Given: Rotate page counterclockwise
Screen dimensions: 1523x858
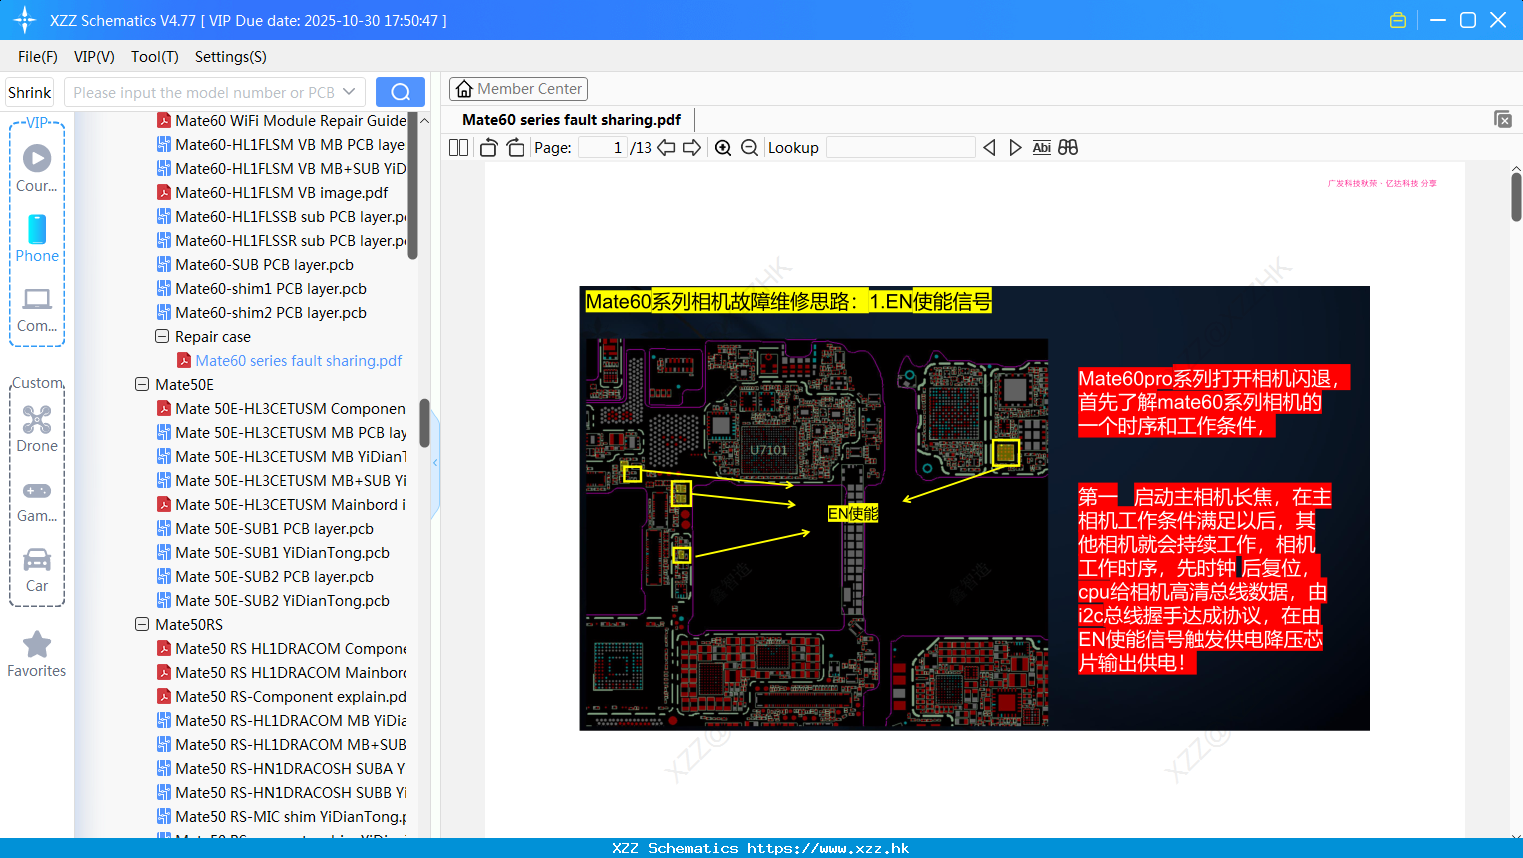Looking at the screenshot, I should 488,147.
